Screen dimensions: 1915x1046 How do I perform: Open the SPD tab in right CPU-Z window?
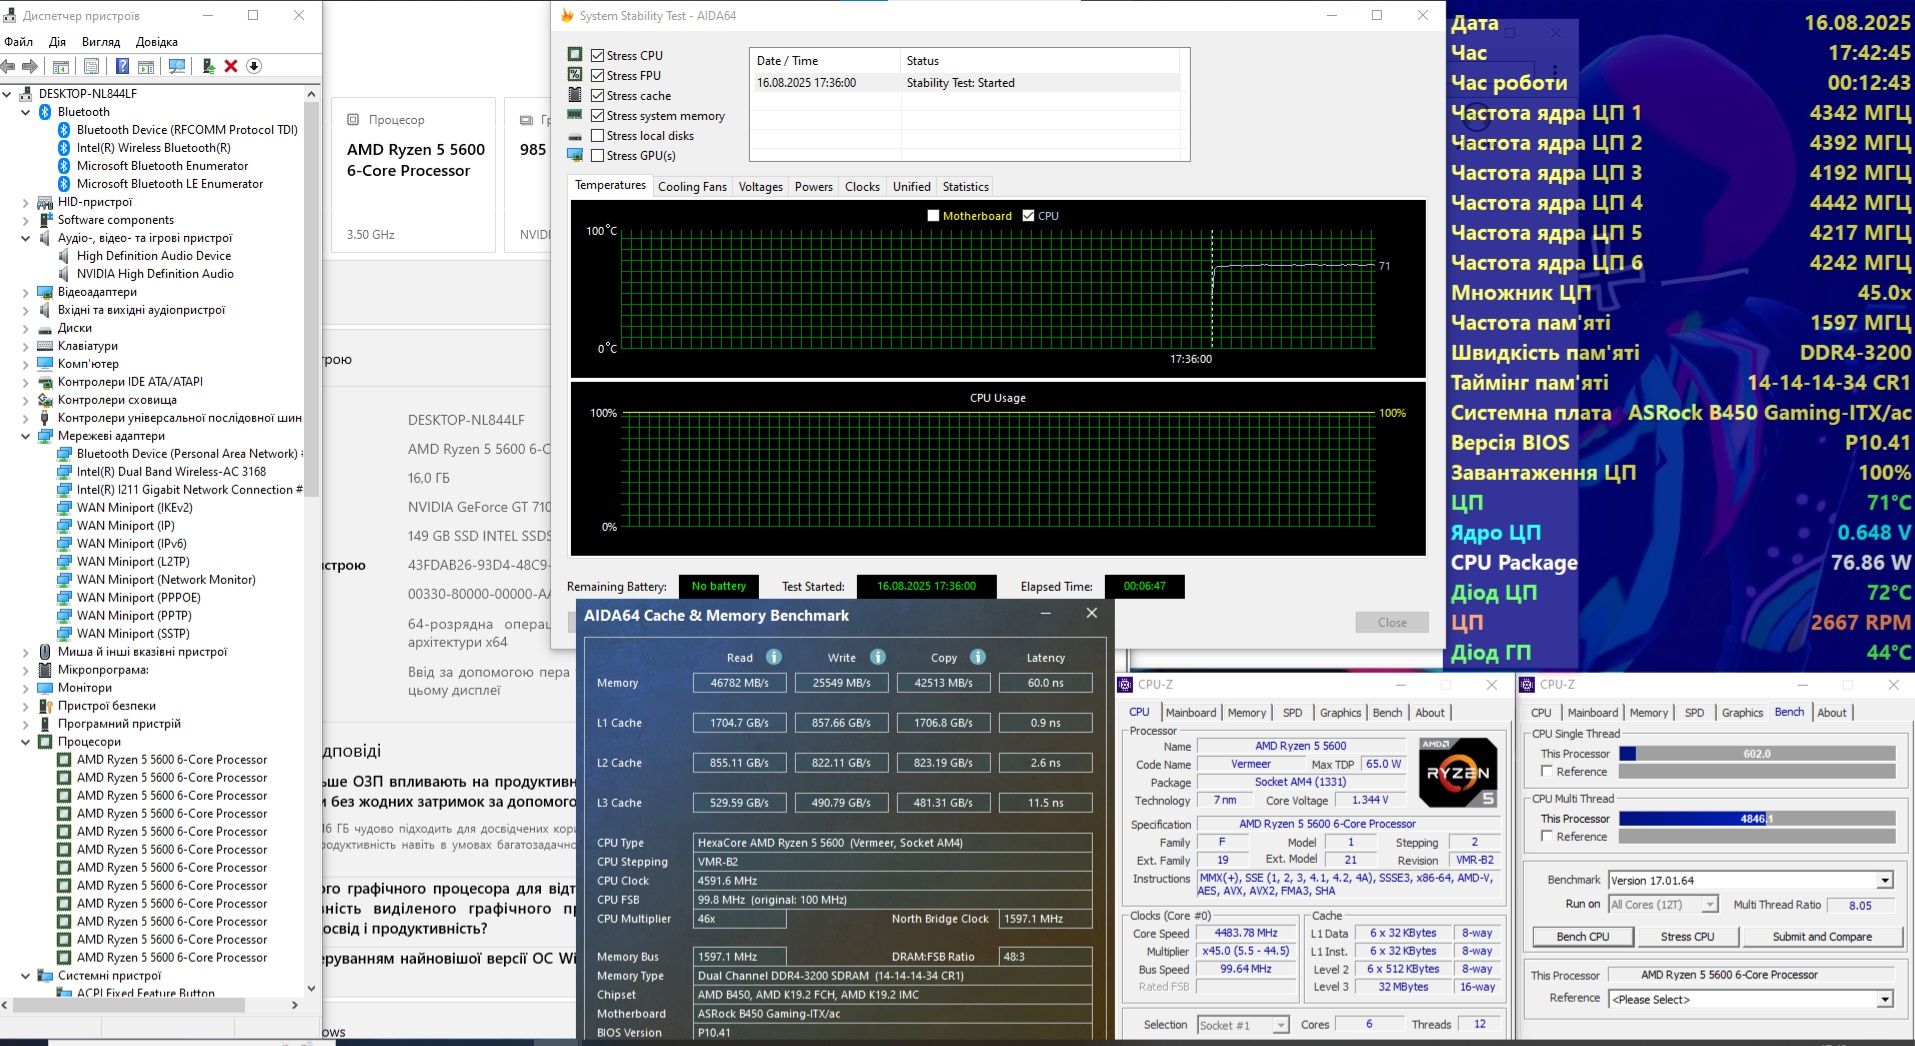1694,712
